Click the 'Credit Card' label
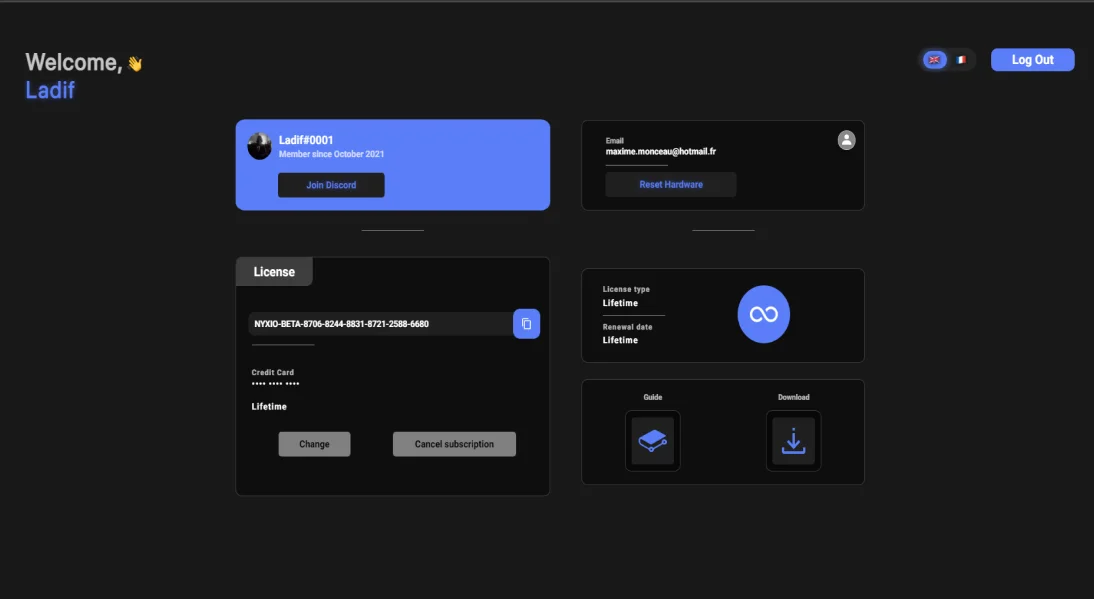This screenshot has height=599, width=1094. [272, 372]
